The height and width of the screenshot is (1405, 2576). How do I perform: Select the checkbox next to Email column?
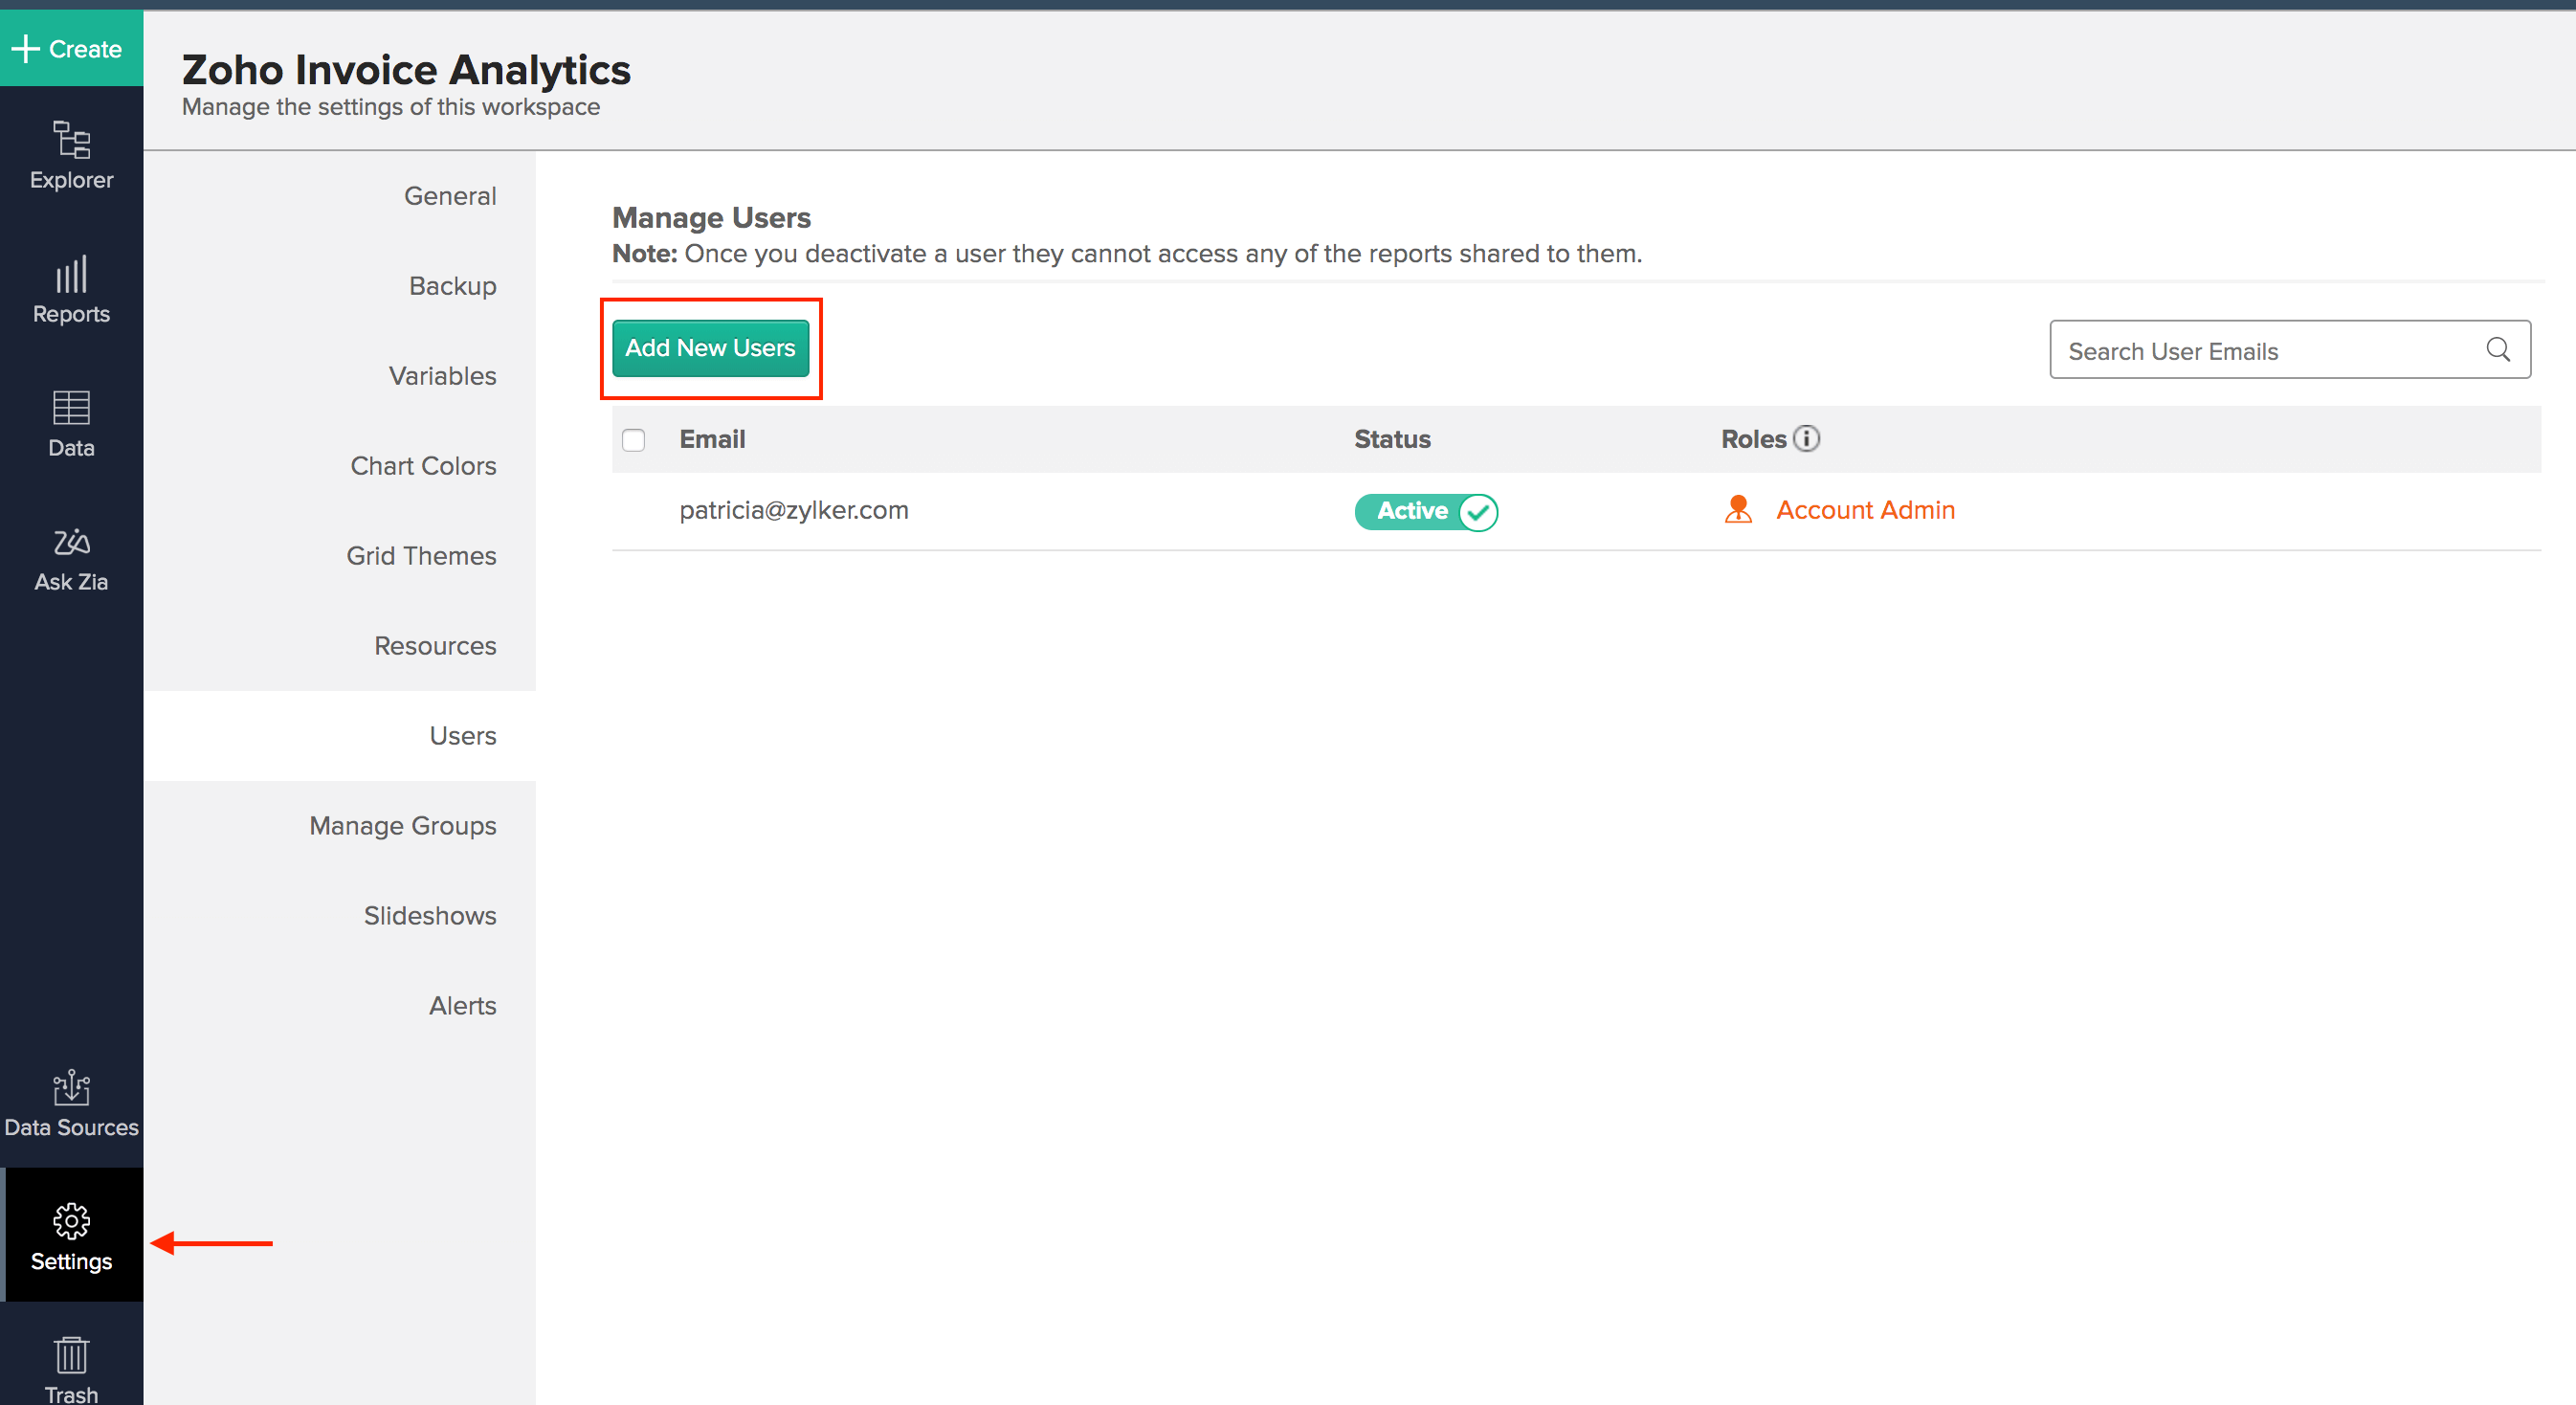633,439
